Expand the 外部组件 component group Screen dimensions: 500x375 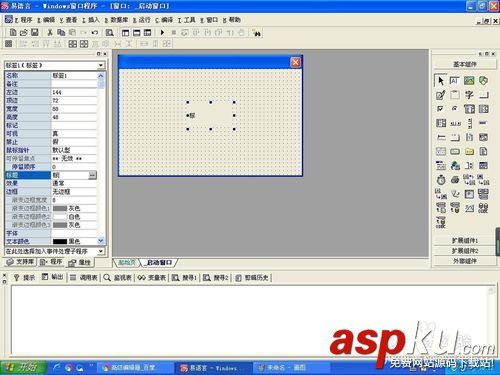click(x=465, y=261)
